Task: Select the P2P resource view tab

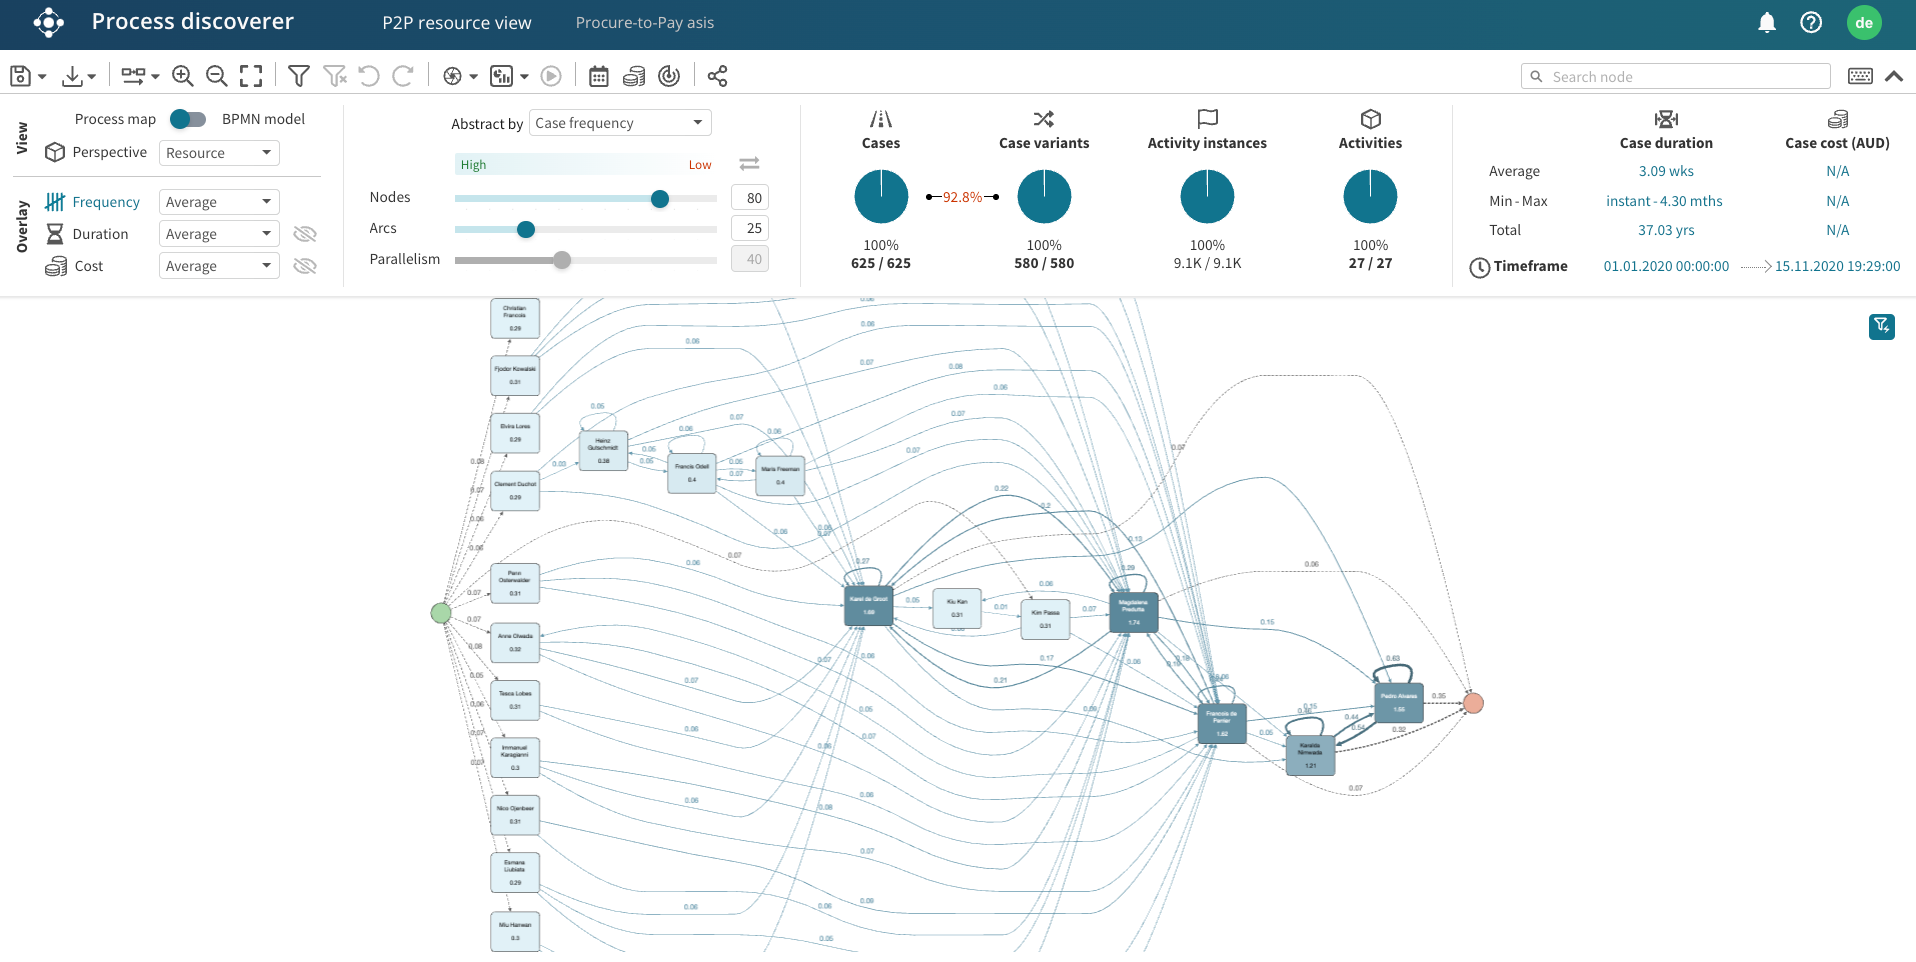Action: coord(457,23)
